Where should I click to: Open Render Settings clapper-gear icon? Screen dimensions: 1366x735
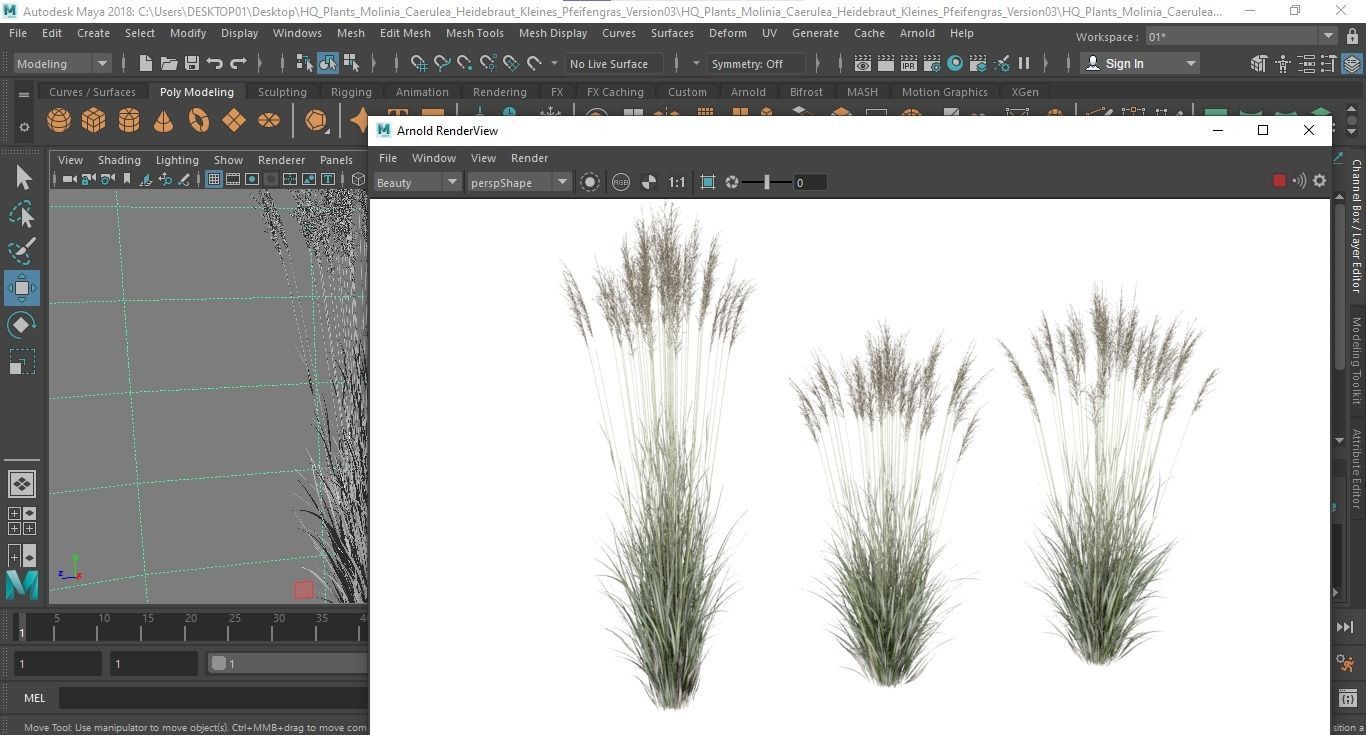932,63
